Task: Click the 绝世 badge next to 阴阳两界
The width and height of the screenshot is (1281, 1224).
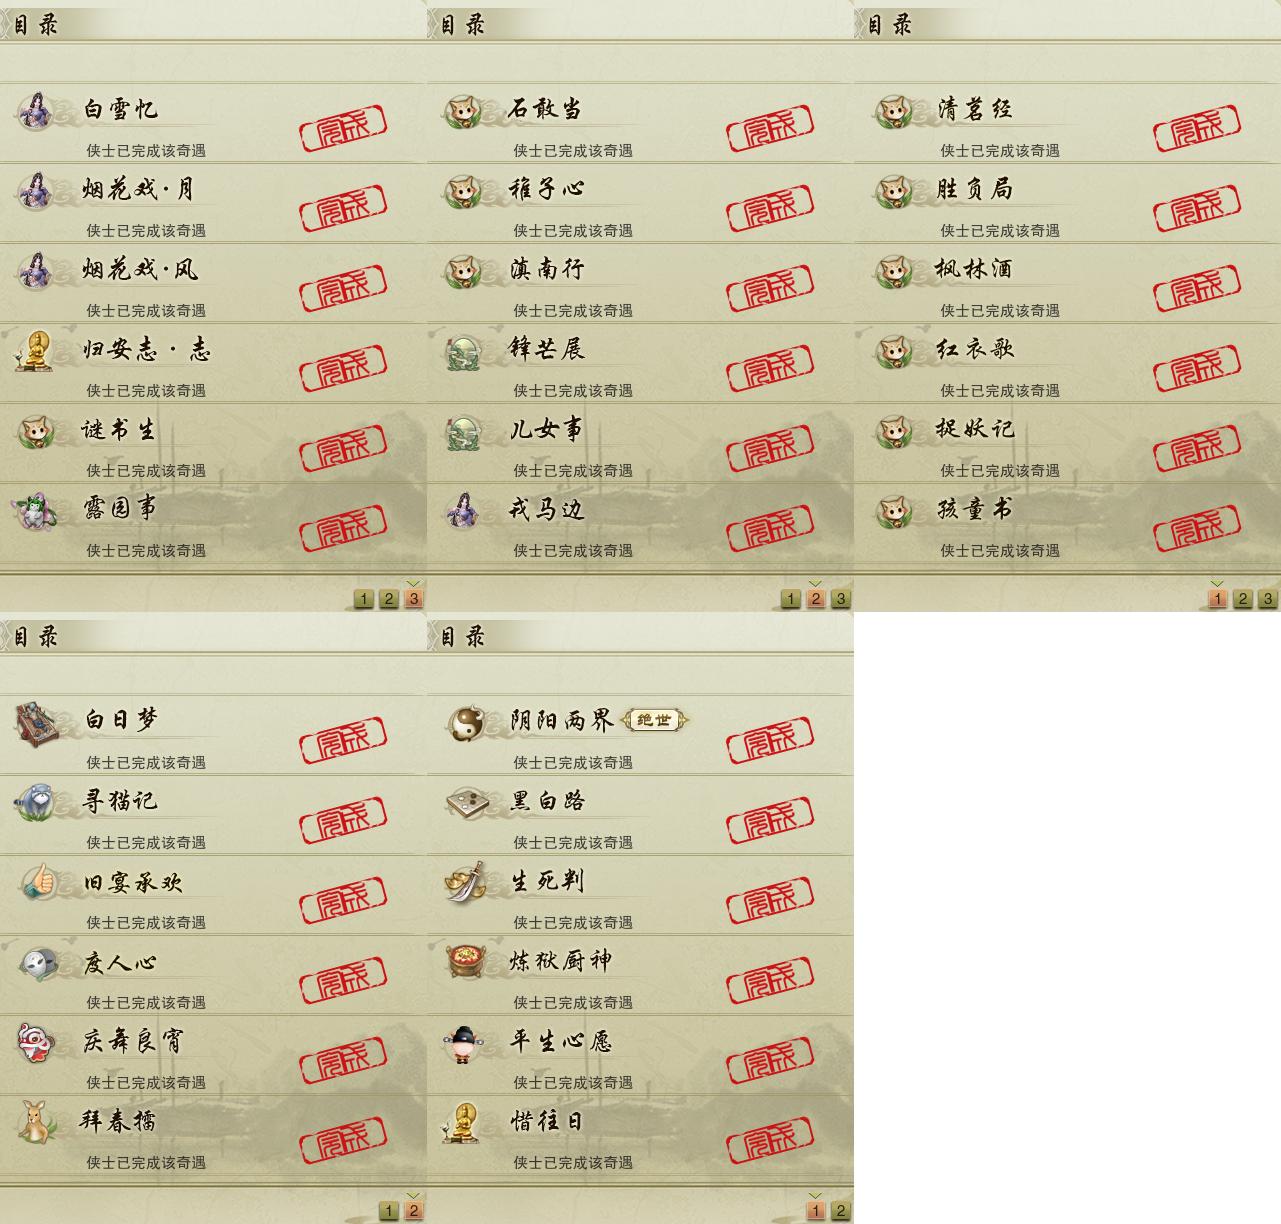Action: pos(655,719)
